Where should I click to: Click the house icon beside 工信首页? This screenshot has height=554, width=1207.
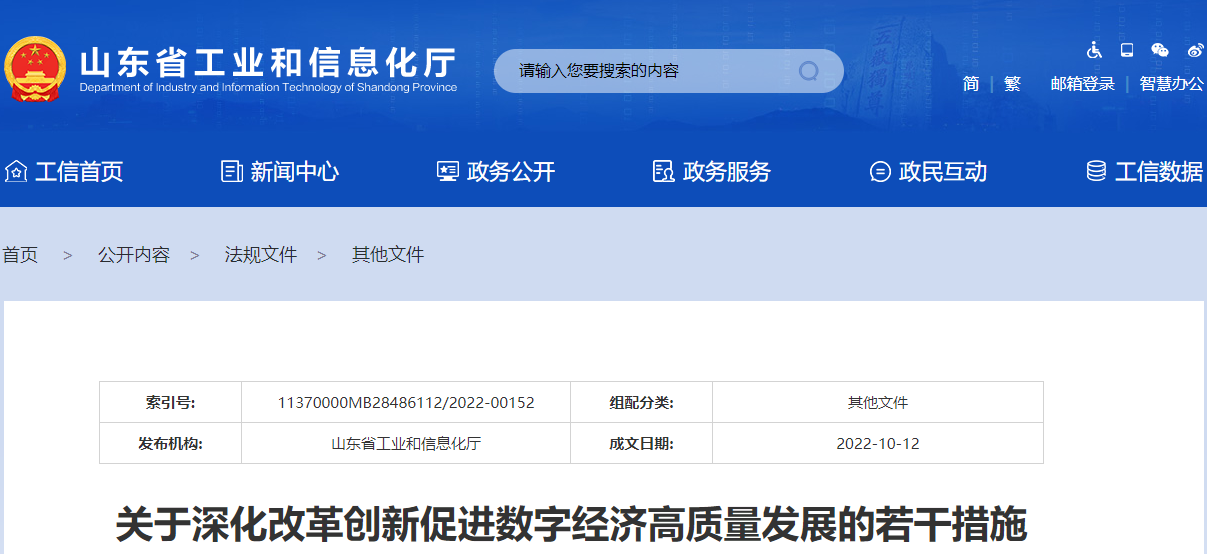(16, 172)
